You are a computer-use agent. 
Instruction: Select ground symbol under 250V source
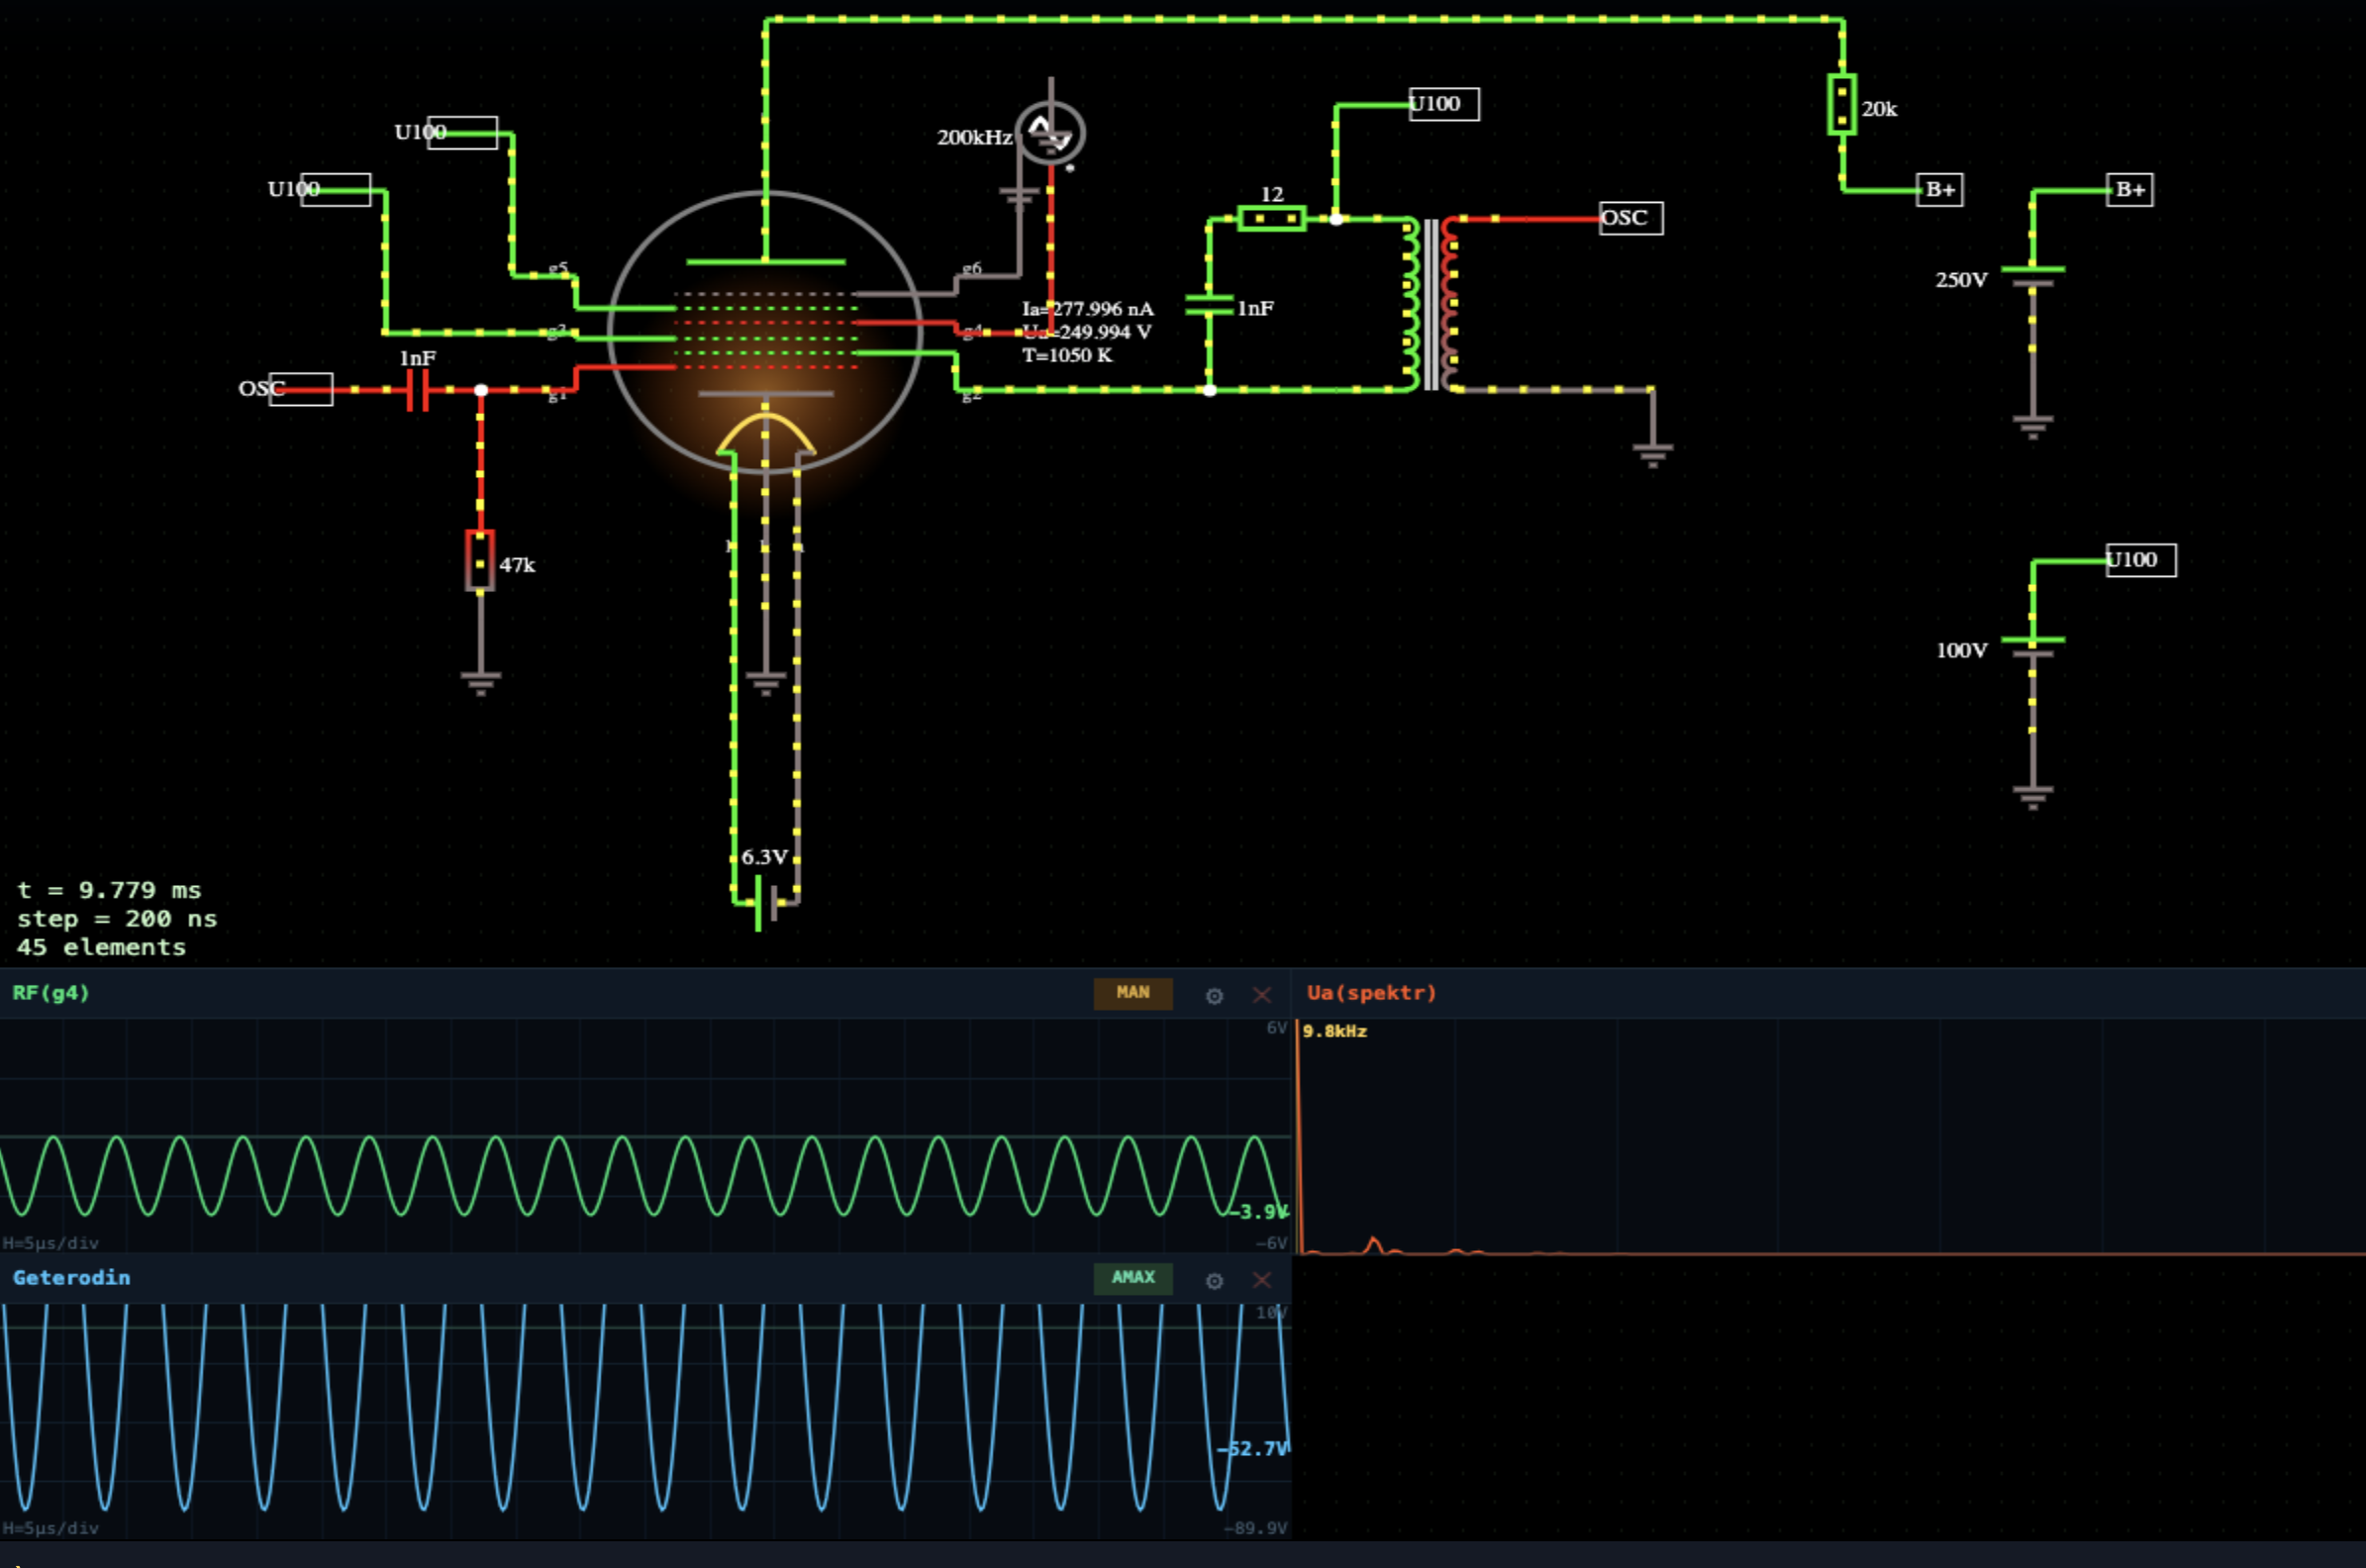tap(2033, 427)
